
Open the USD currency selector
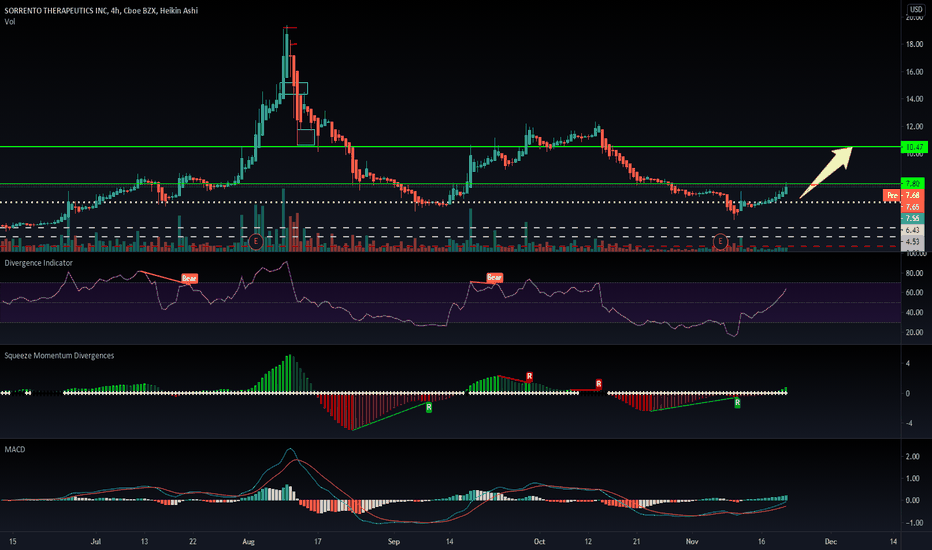click(916, 9)
